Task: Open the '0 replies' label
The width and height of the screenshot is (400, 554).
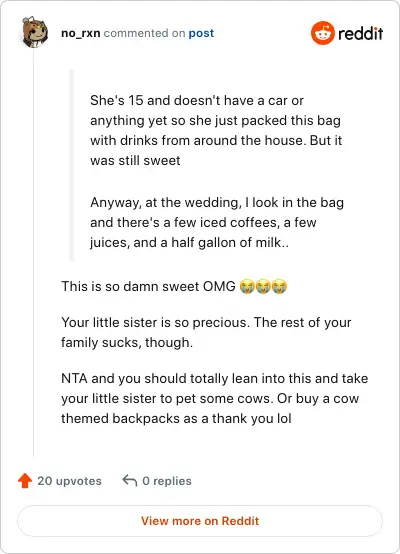Action: (167, 481)
